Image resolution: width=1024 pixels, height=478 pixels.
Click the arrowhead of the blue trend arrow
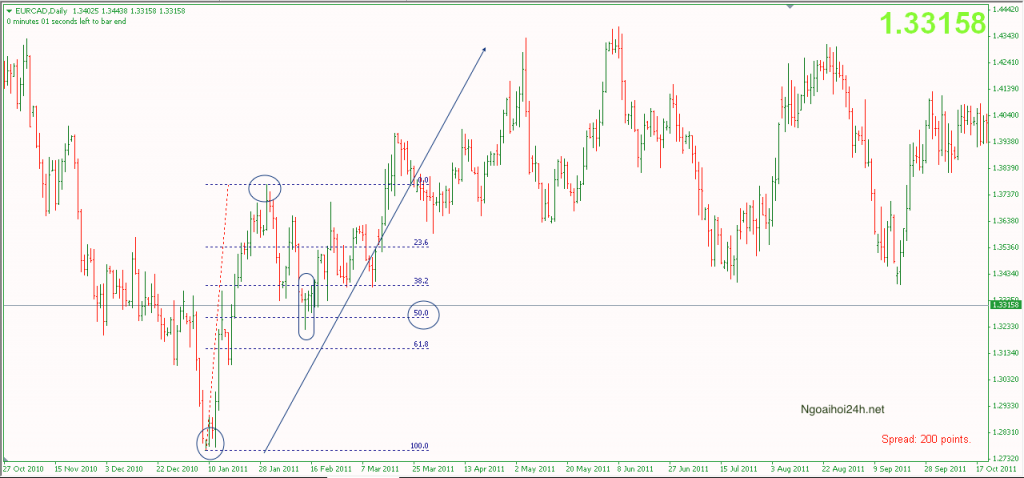tap(484, 49)
